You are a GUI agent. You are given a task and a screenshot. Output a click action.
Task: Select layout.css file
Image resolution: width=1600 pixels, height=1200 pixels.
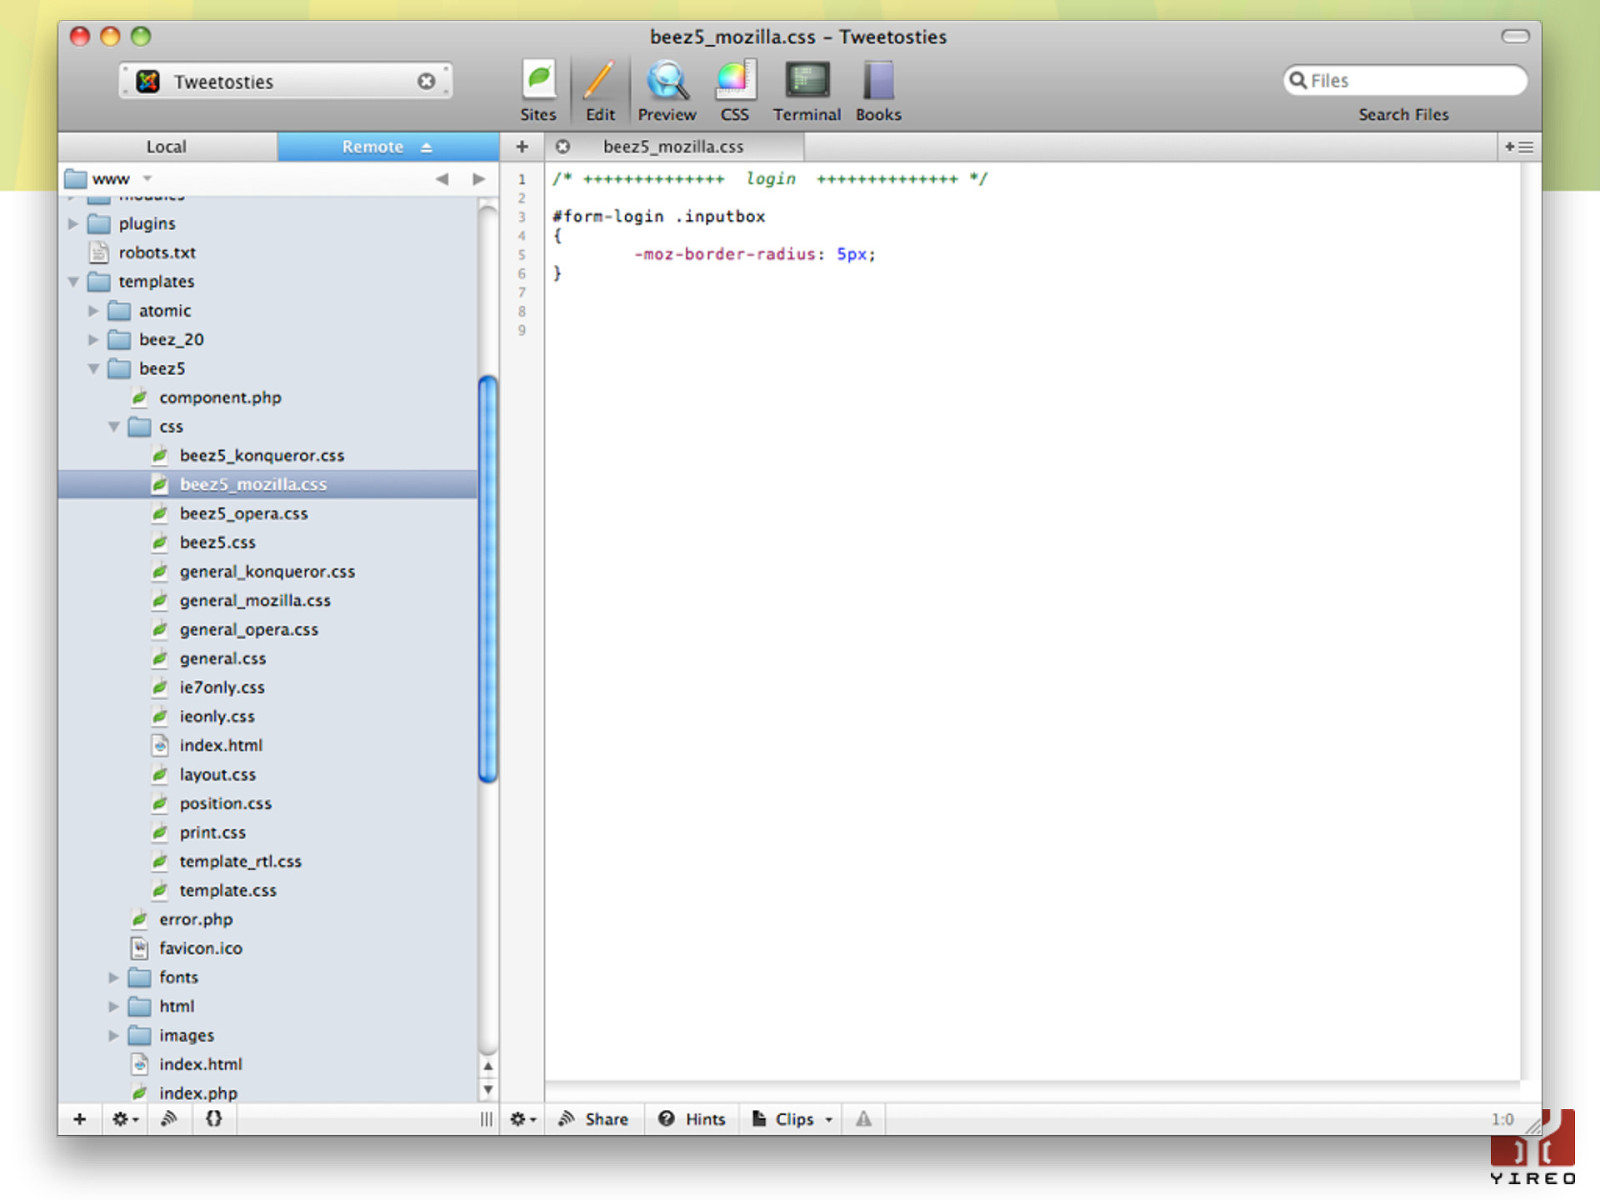[268, 775]
